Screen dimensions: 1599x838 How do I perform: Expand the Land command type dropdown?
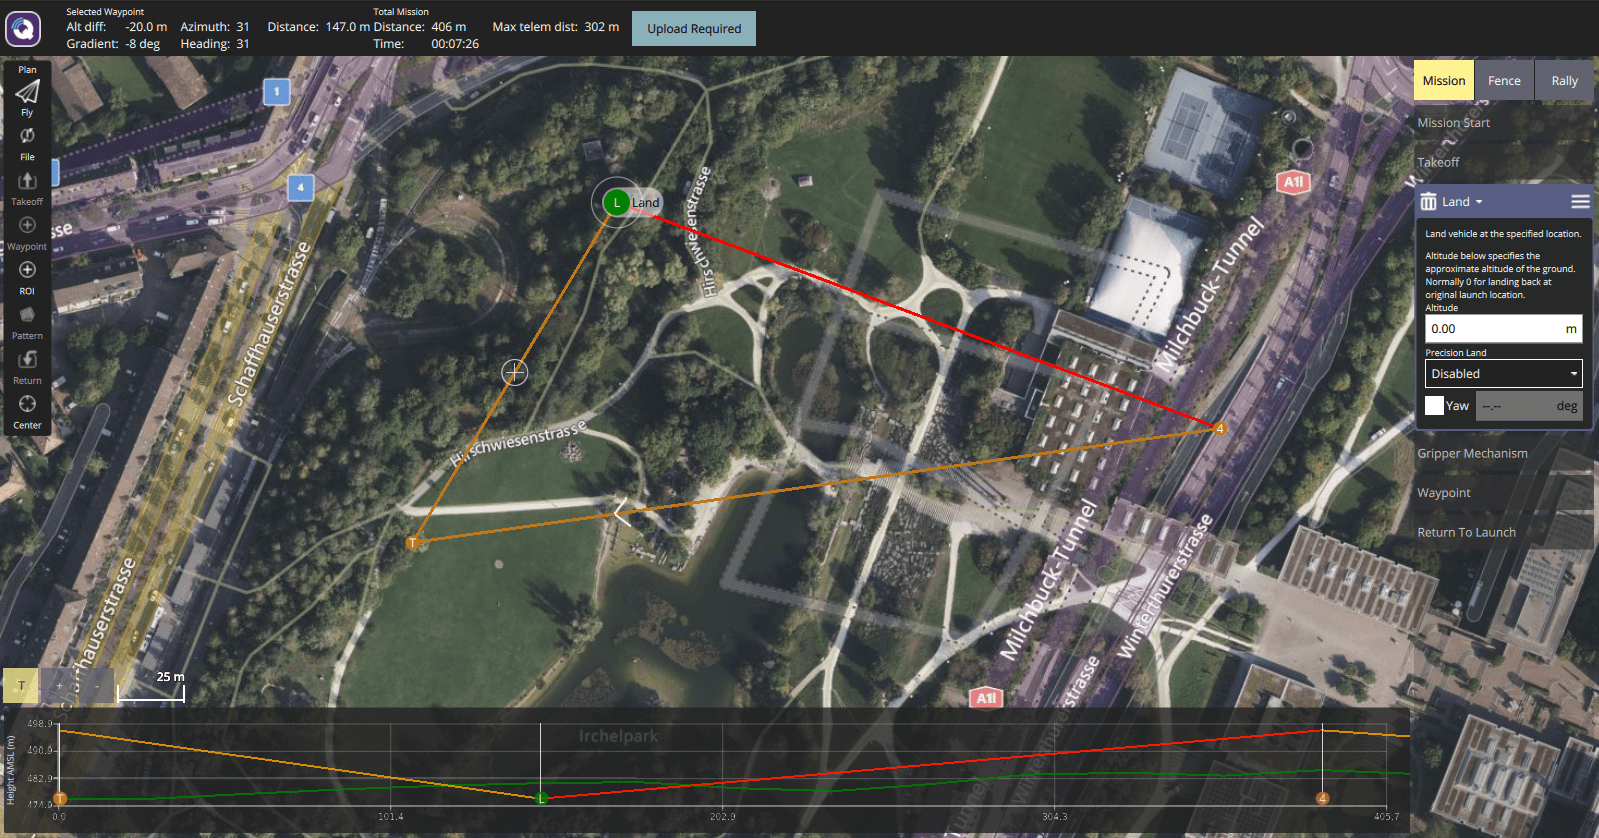(x=1463, y=202)
